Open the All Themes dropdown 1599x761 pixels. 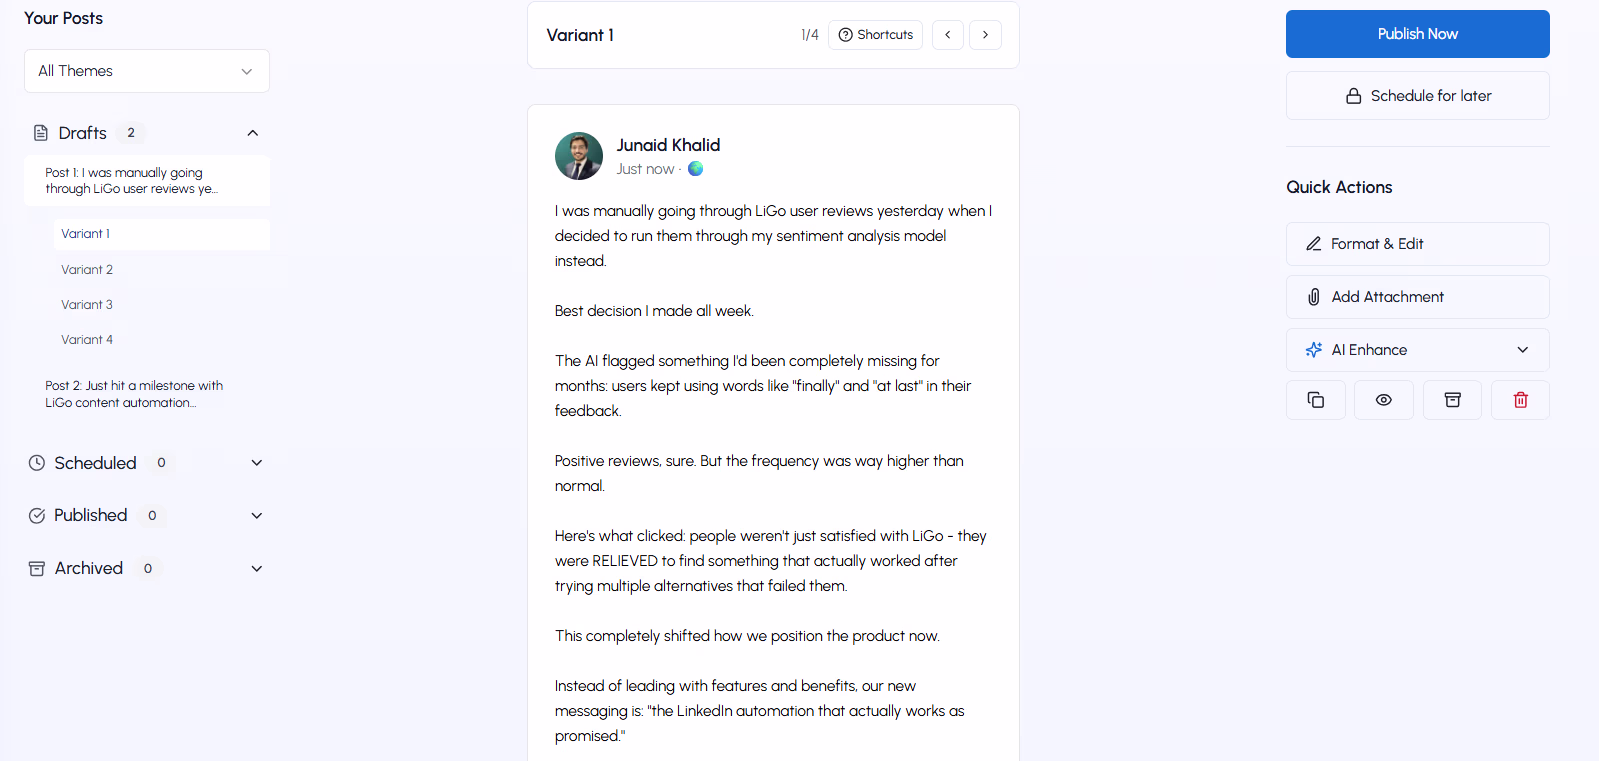pyautogui.click(x=146, y=70)
